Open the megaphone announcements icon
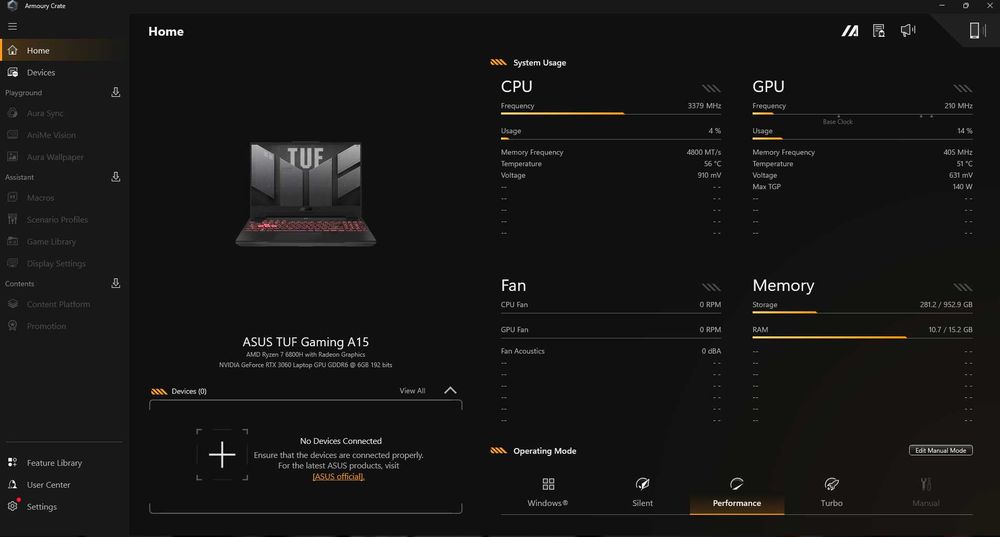The image size is (1000, 537). (908, 30)
